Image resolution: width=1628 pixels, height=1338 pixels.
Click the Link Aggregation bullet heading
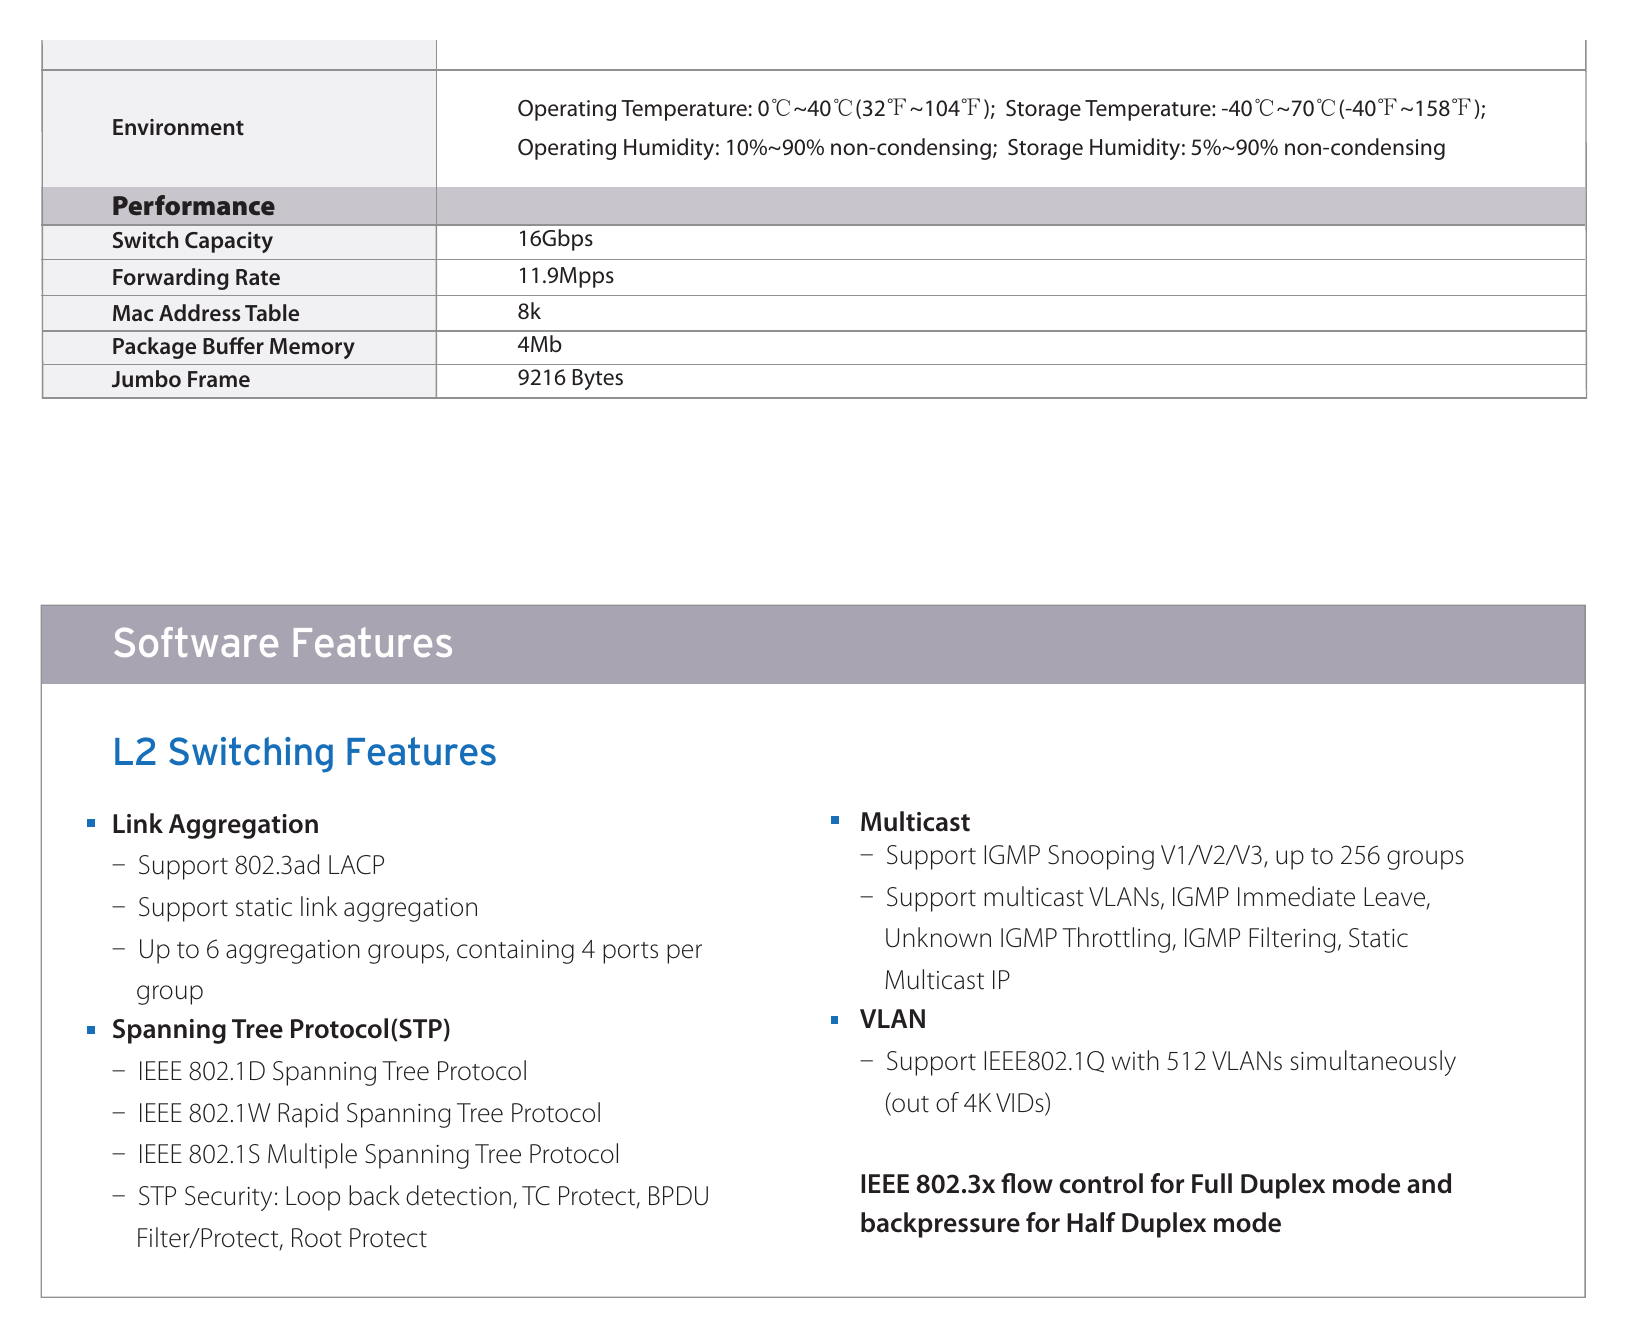pyautogui.click(x=215, y=824)
